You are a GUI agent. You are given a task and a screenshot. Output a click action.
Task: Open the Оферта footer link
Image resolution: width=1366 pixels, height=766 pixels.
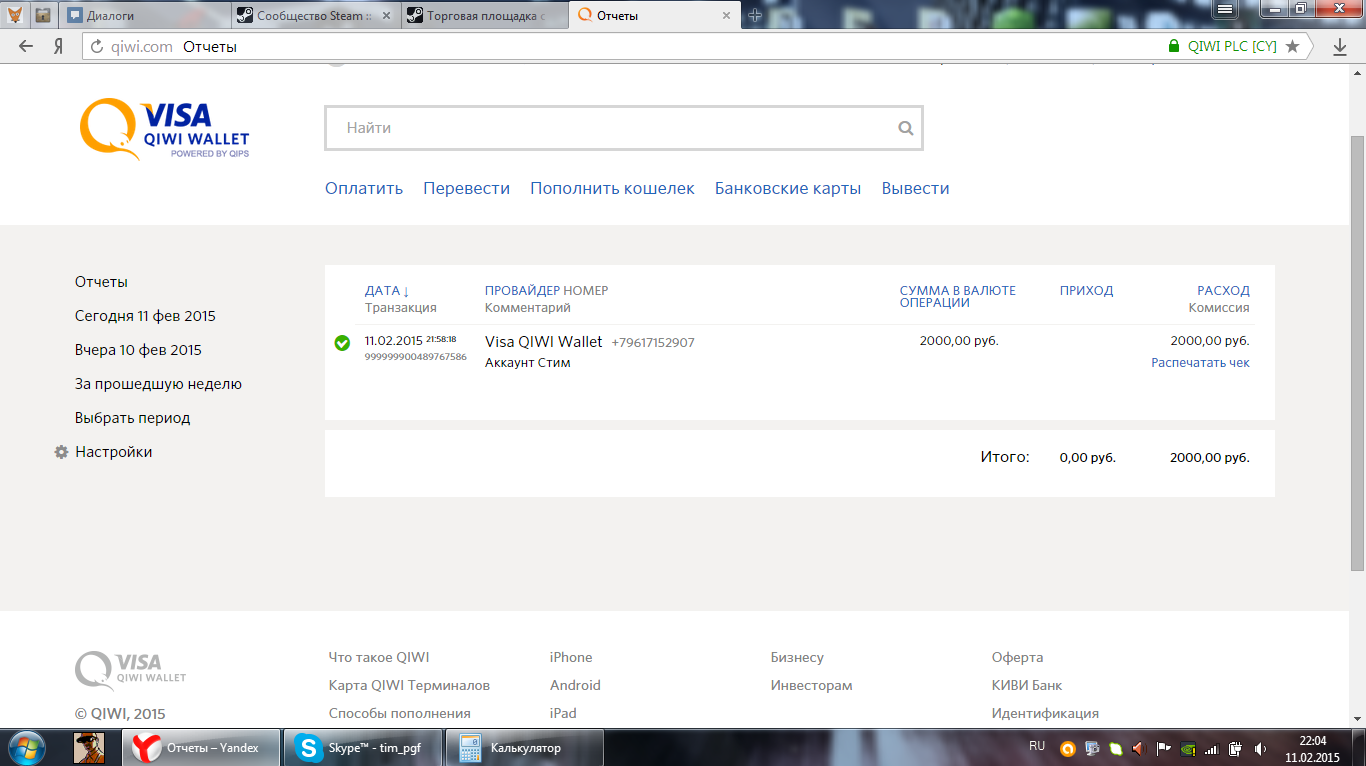[x=1017, y=657]
